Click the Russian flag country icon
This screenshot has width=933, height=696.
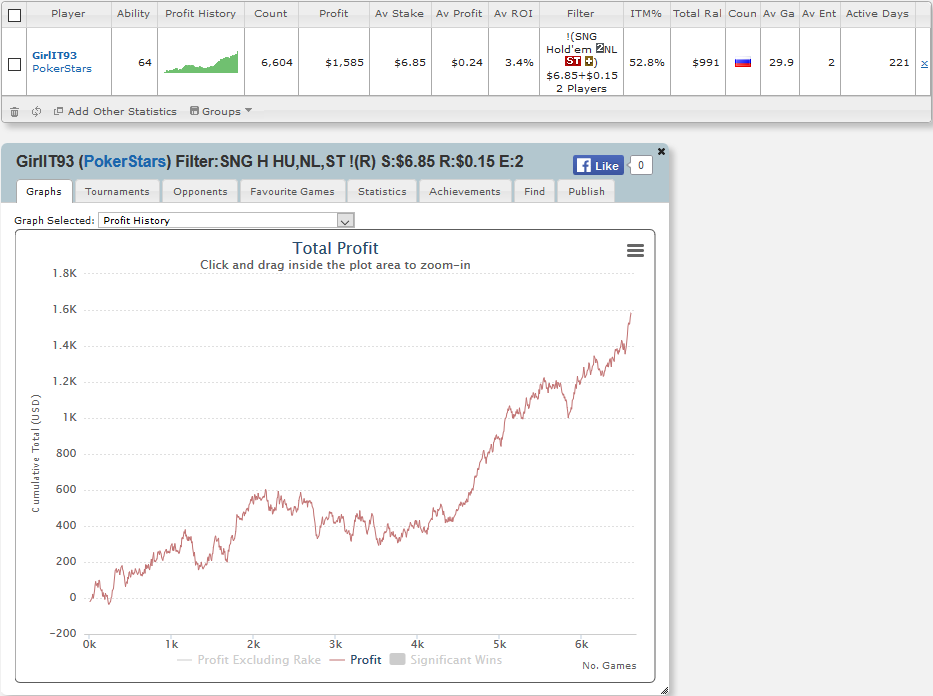coord(743,62)
